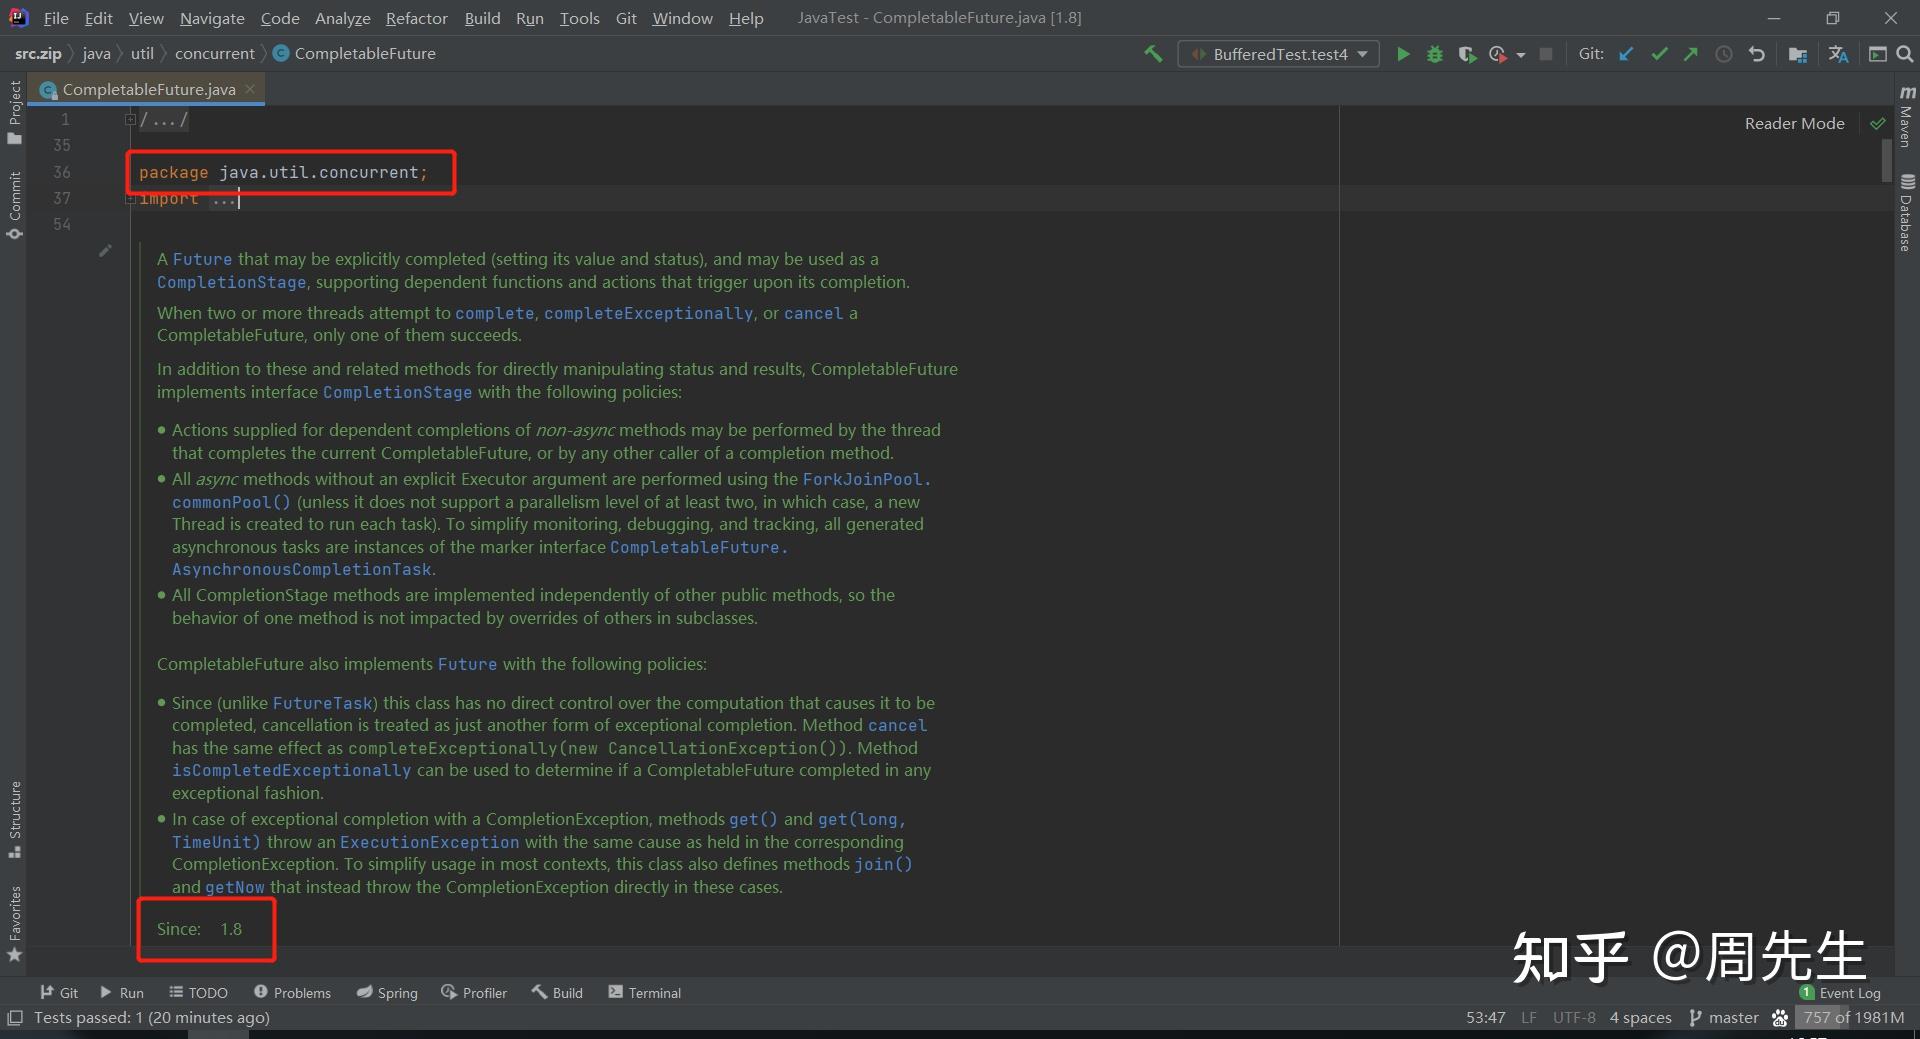Screen dimensions: 1920x1039
Task: Open the Spring tool window tab
Action: [387, 992]
